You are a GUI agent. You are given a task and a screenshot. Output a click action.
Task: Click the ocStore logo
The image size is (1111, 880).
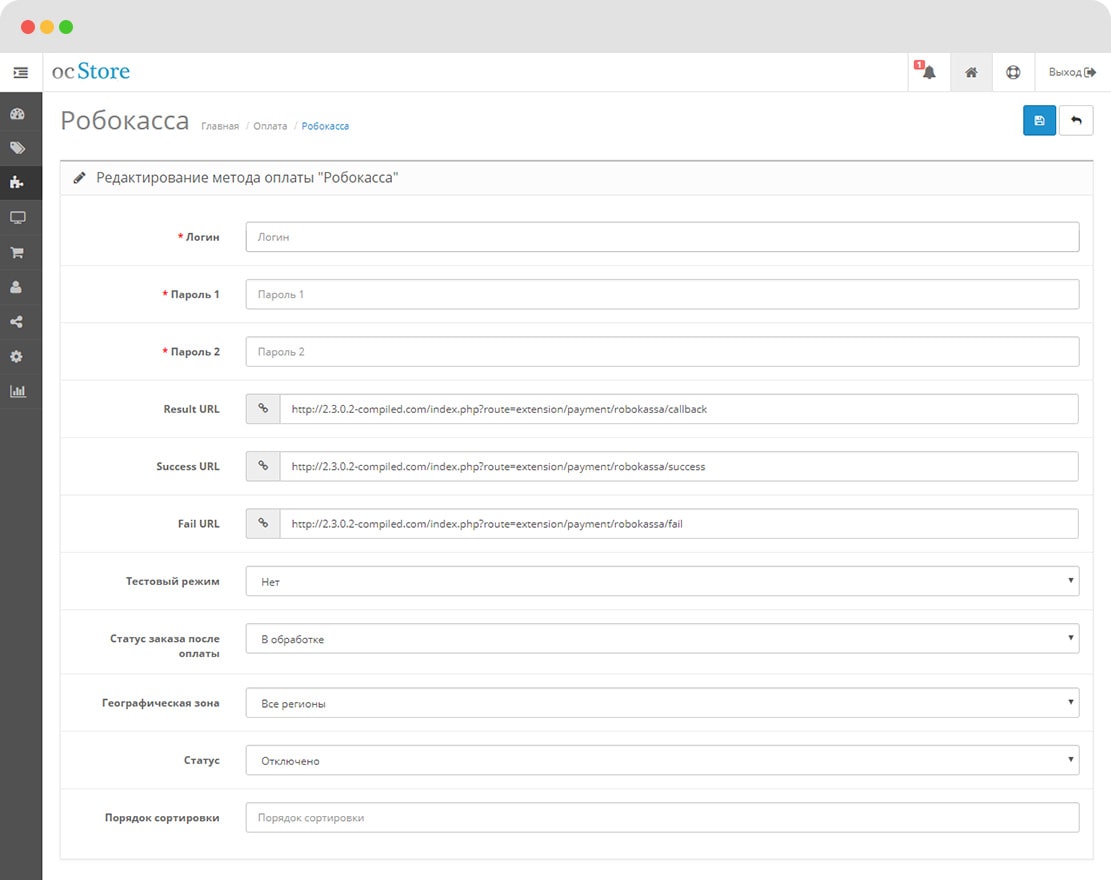tap(91, 72)
